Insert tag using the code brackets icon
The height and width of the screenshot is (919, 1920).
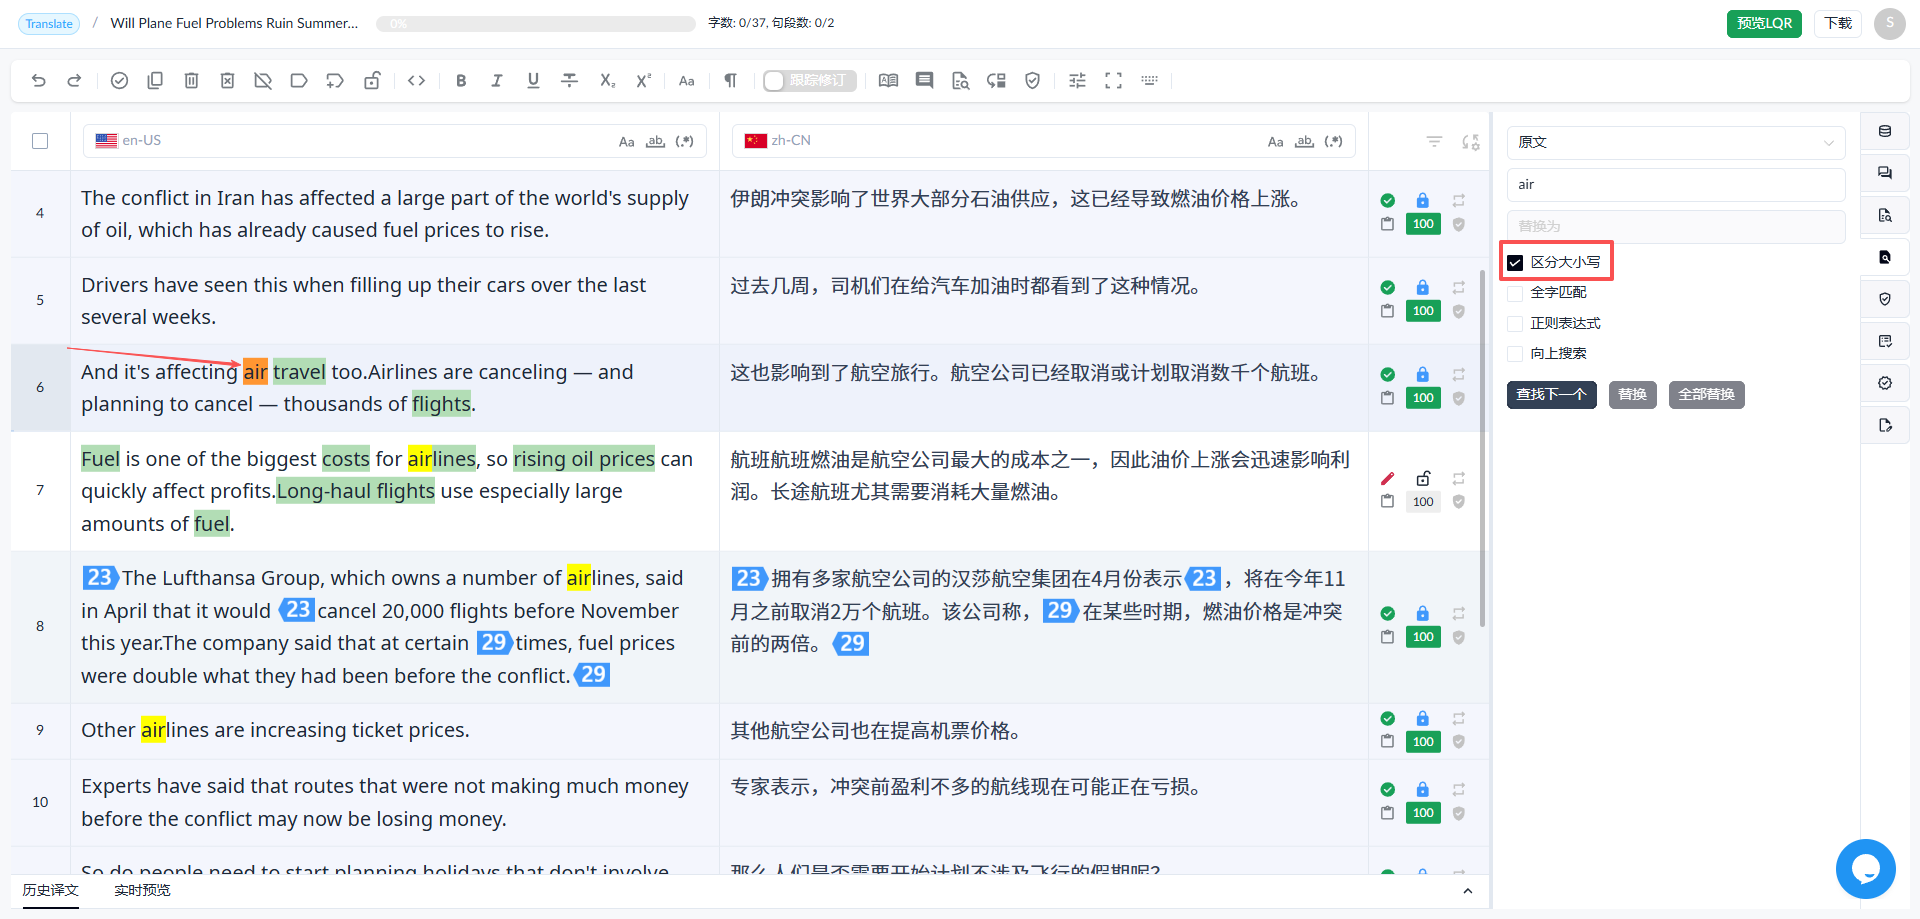417,81
